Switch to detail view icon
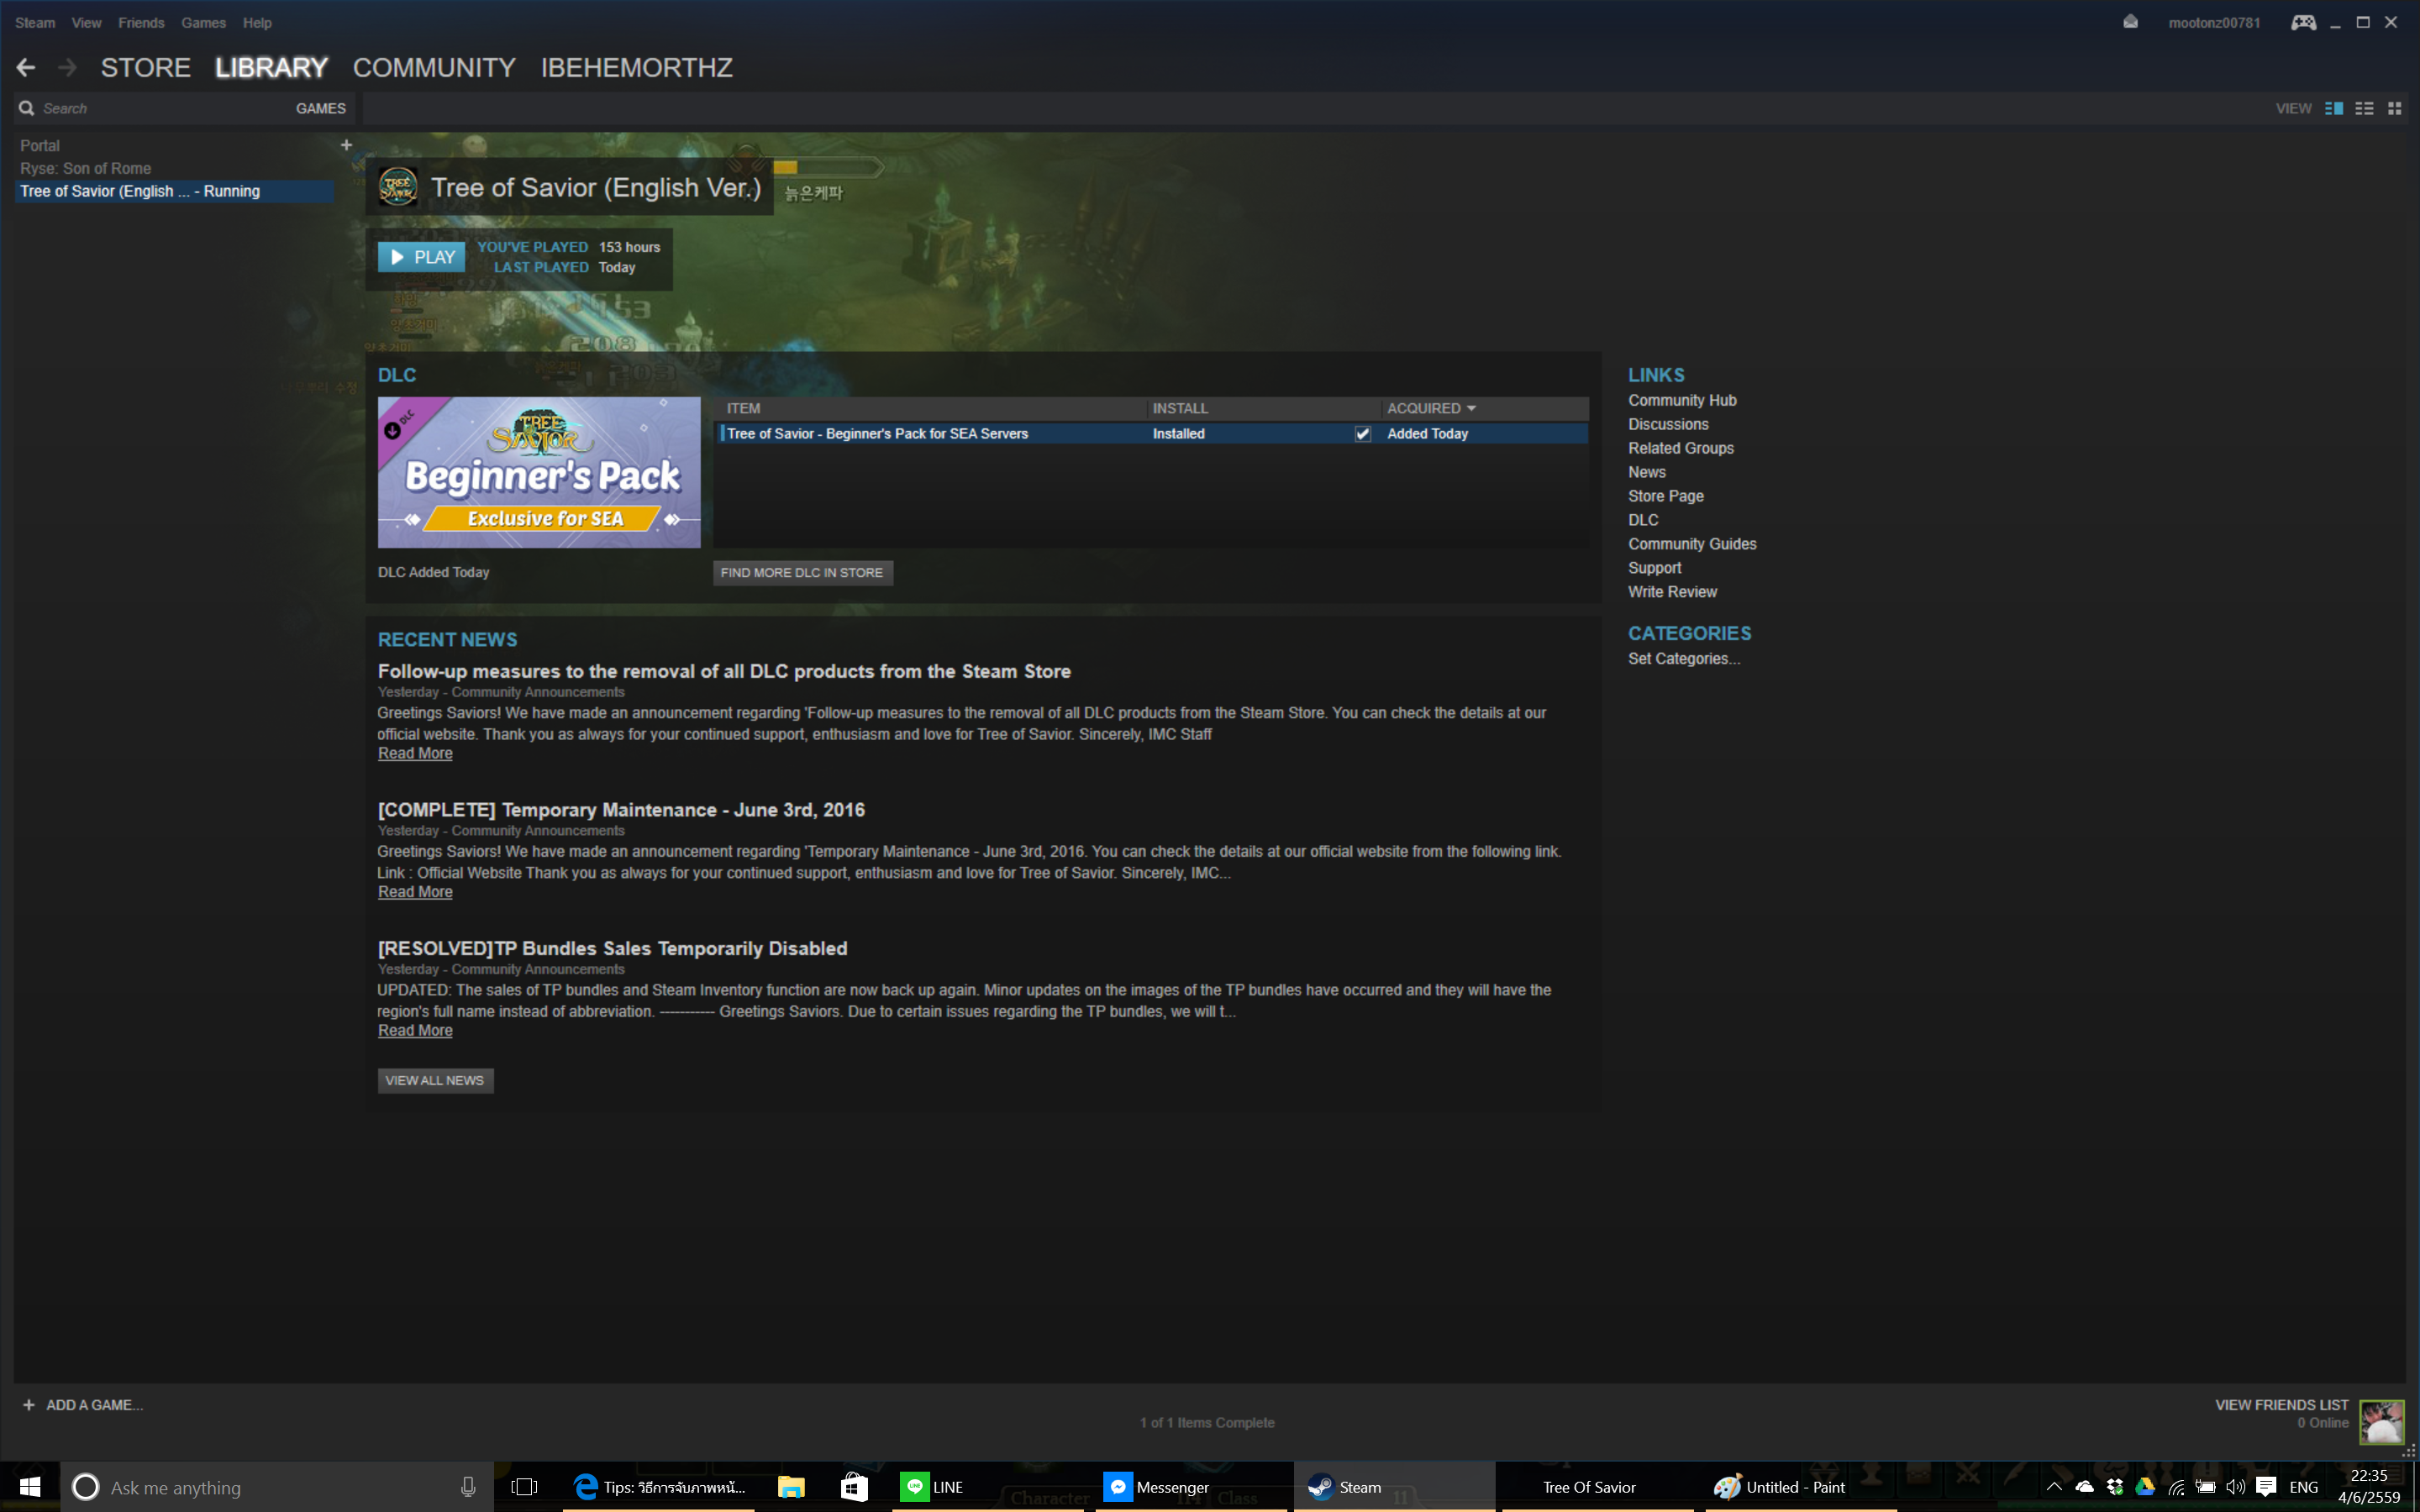 2334,108
